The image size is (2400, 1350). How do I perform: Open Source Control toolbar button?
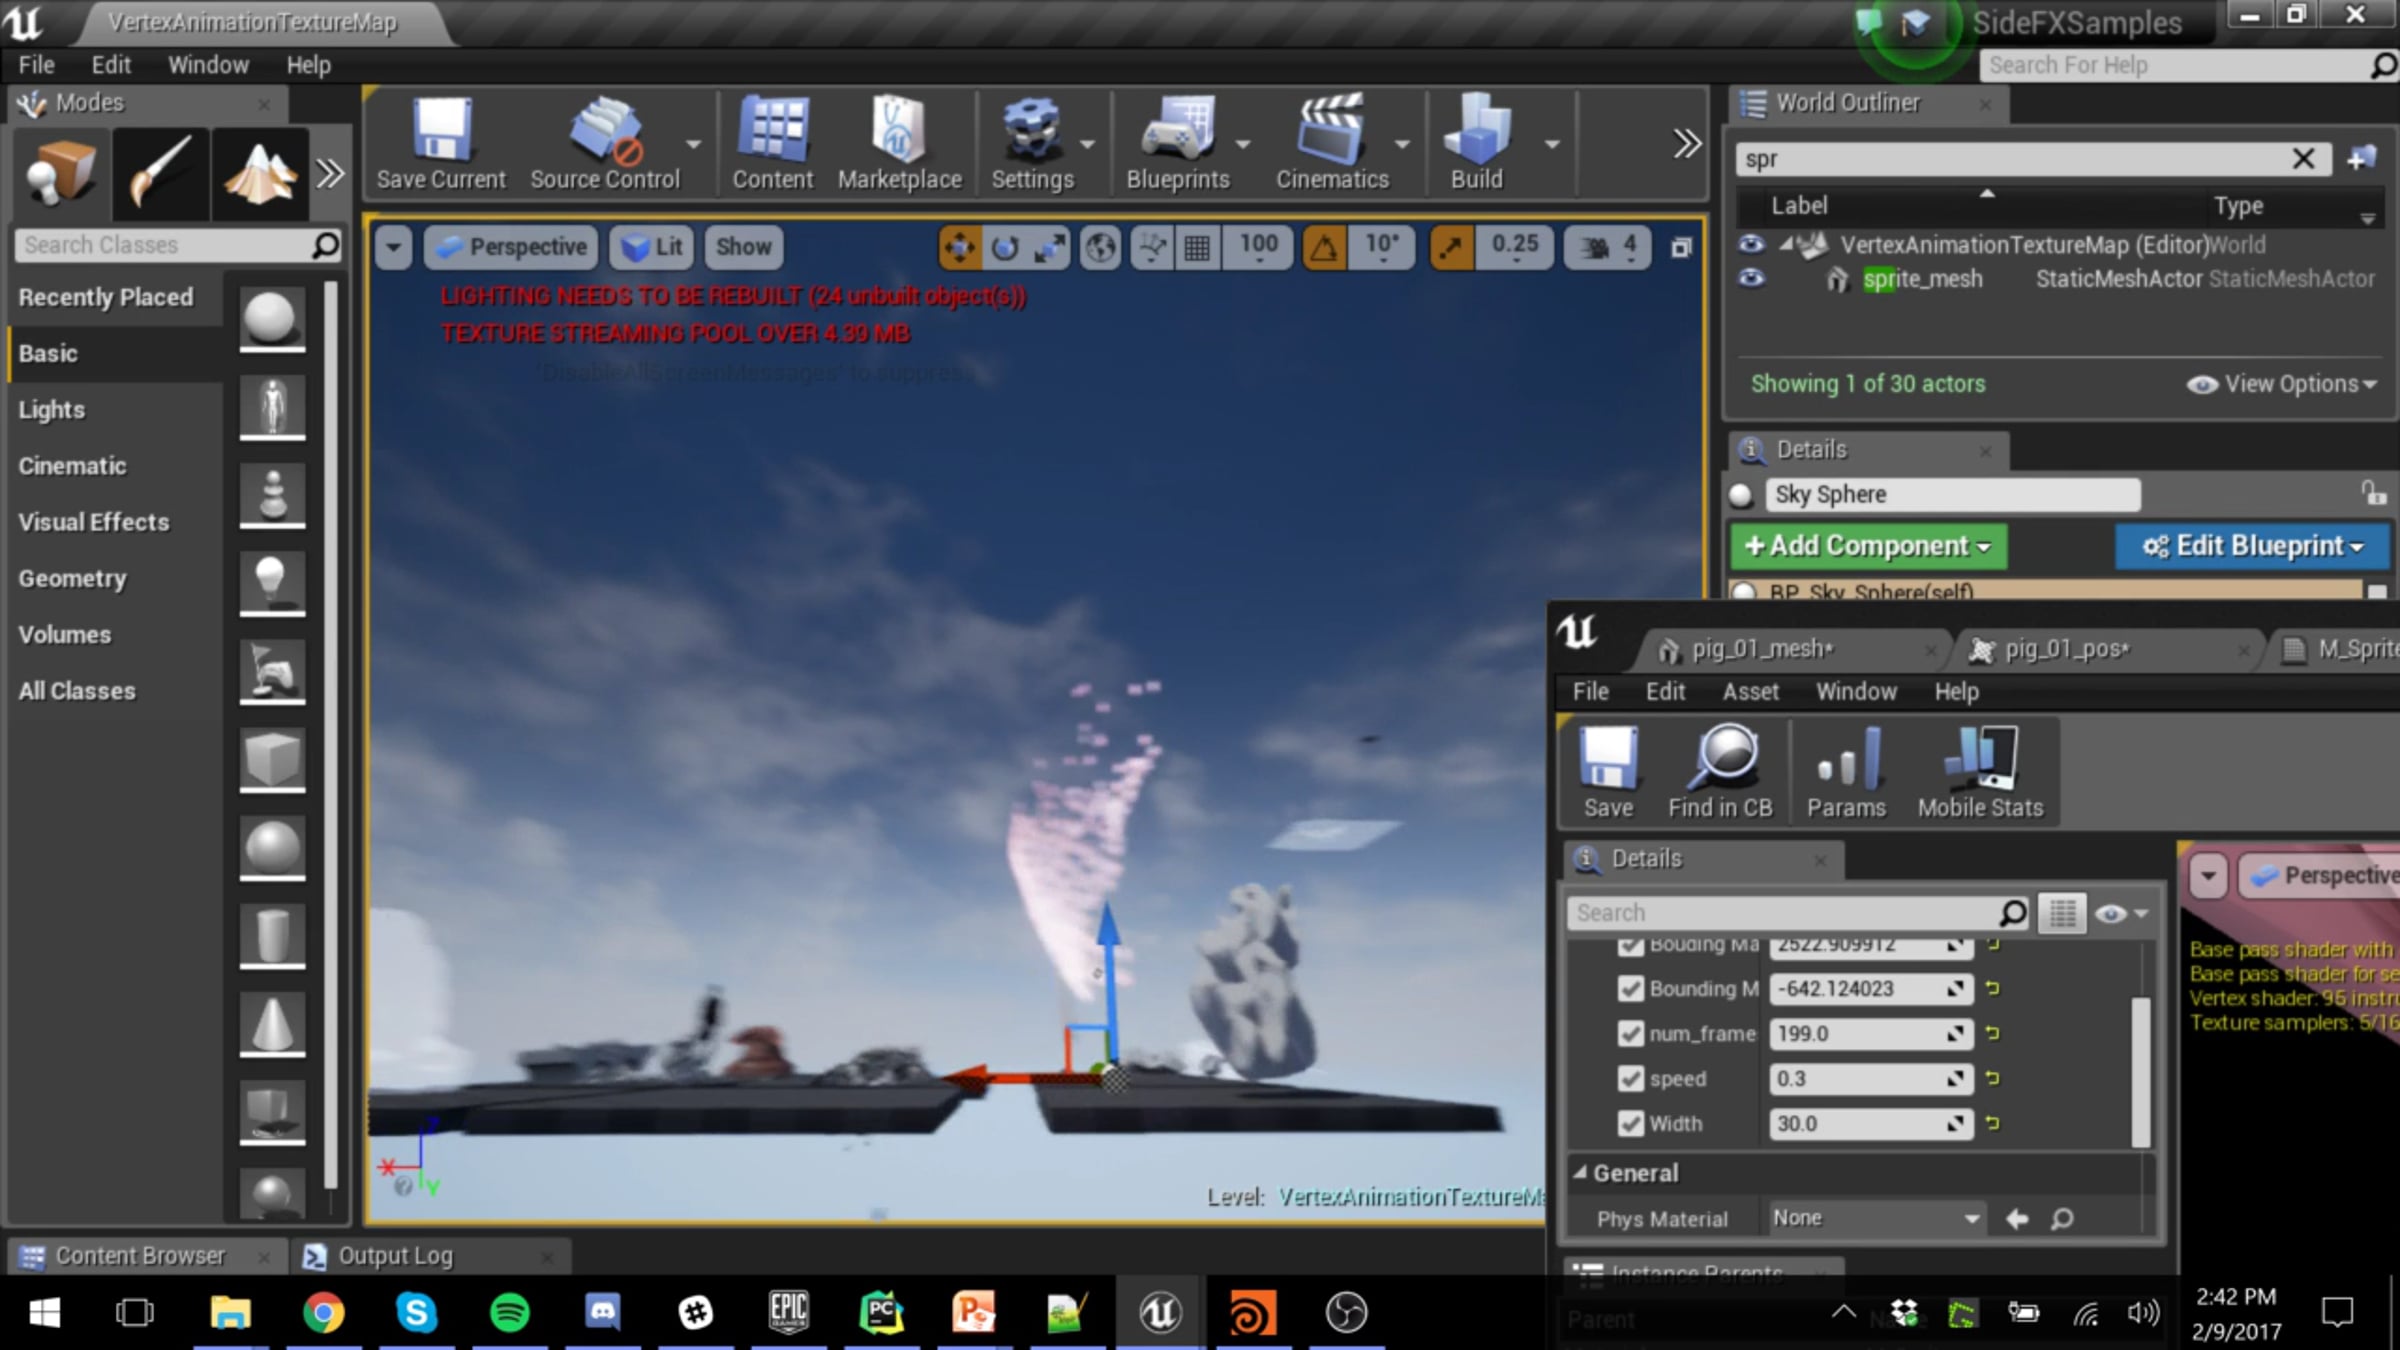point(605,143)
